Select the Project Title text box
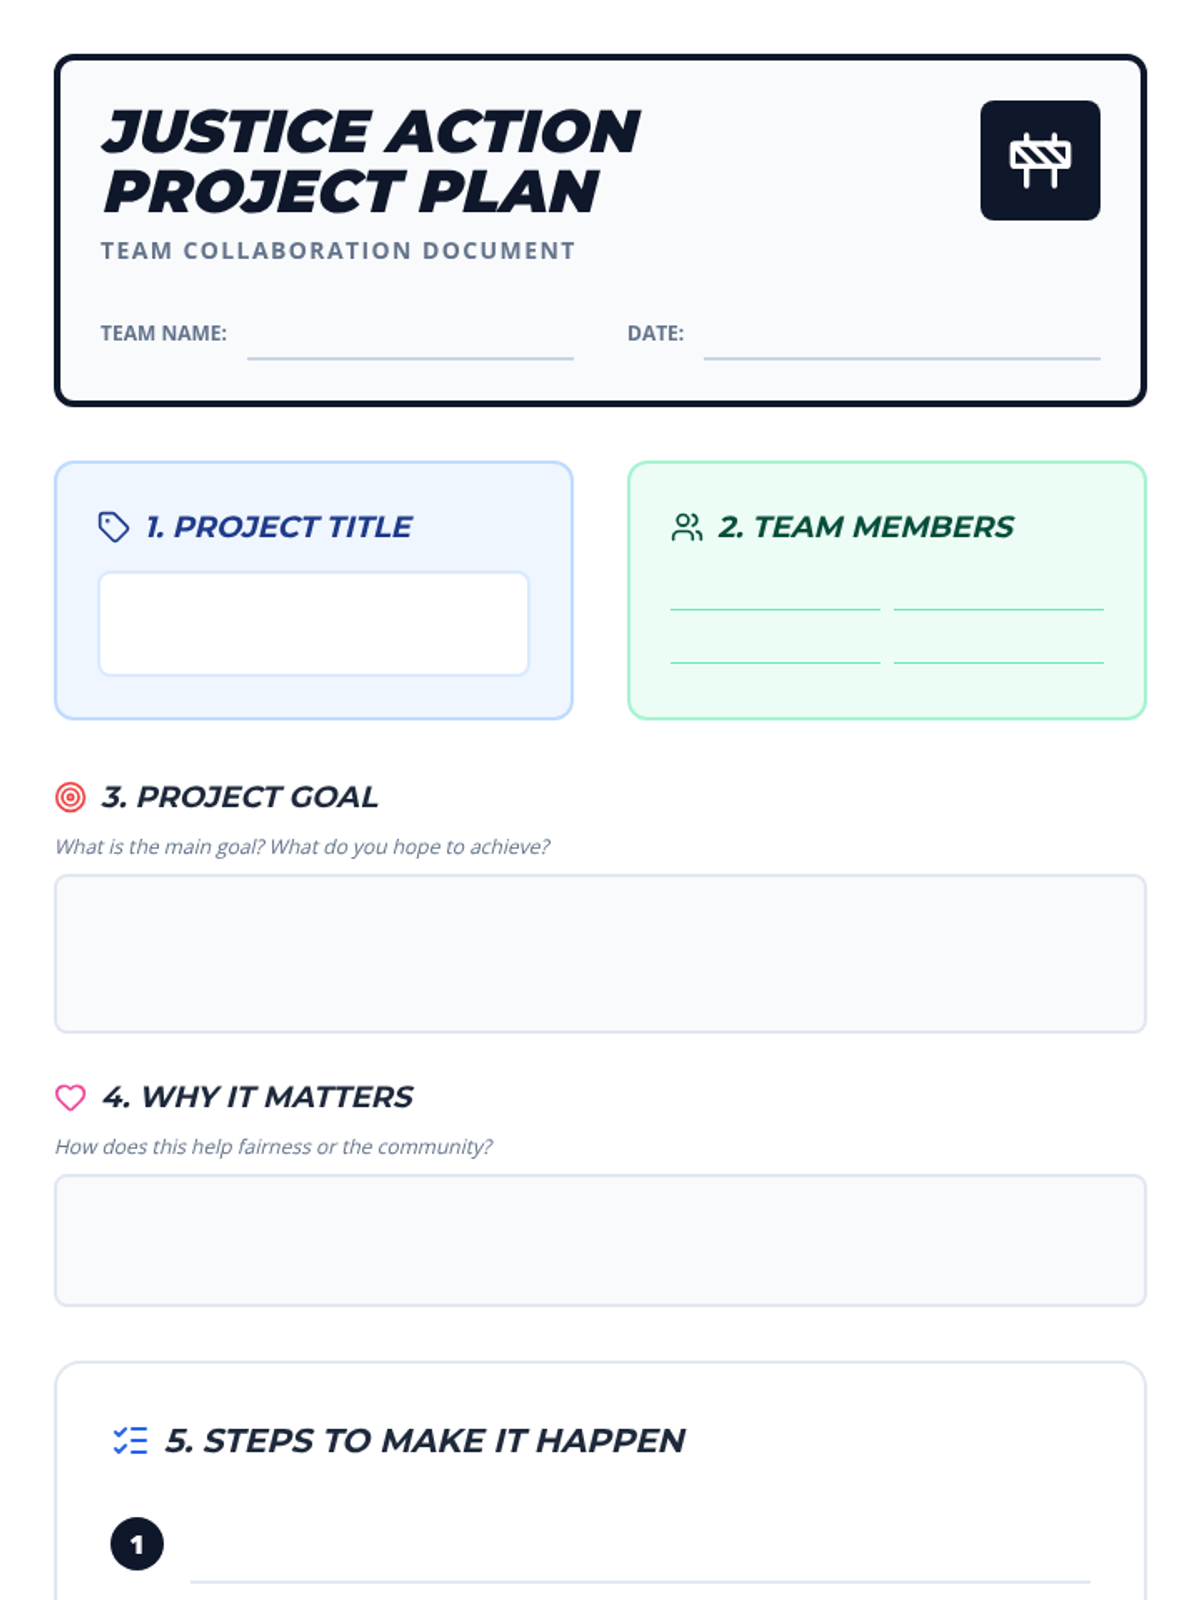1200x1600 pixels. click(314, 624)
